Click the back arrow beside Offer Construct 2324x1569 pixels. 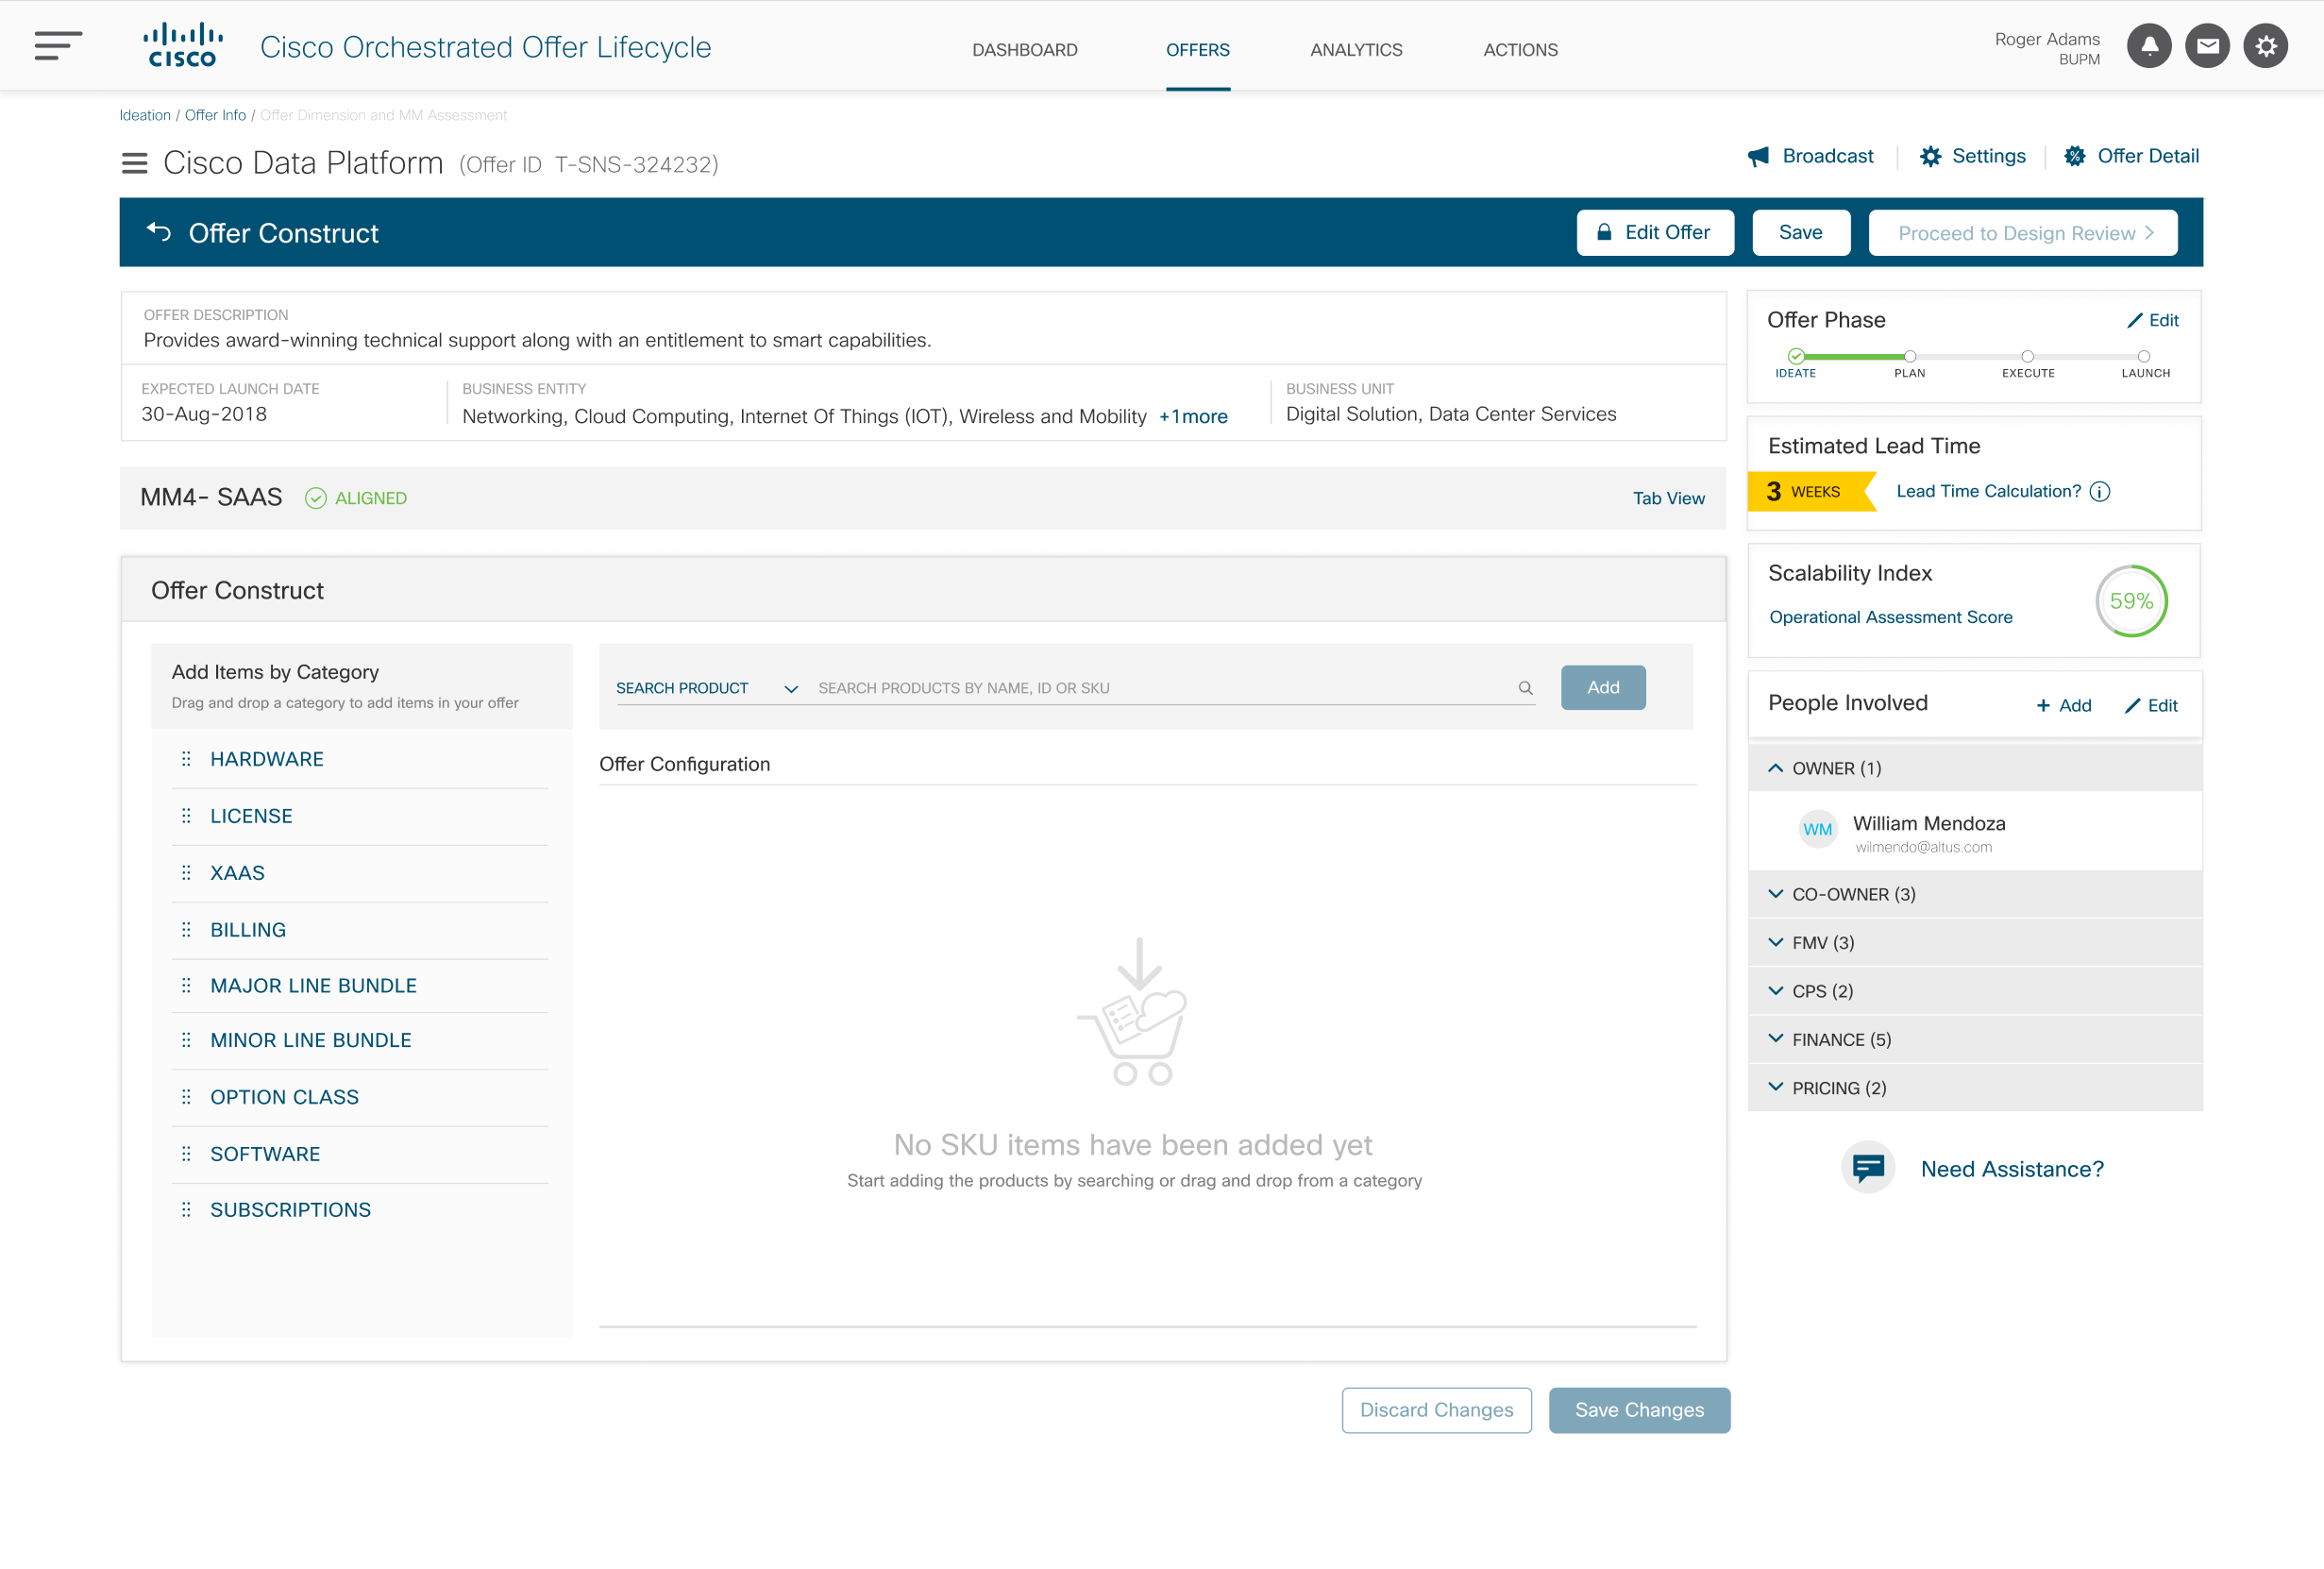coord(159,232)
